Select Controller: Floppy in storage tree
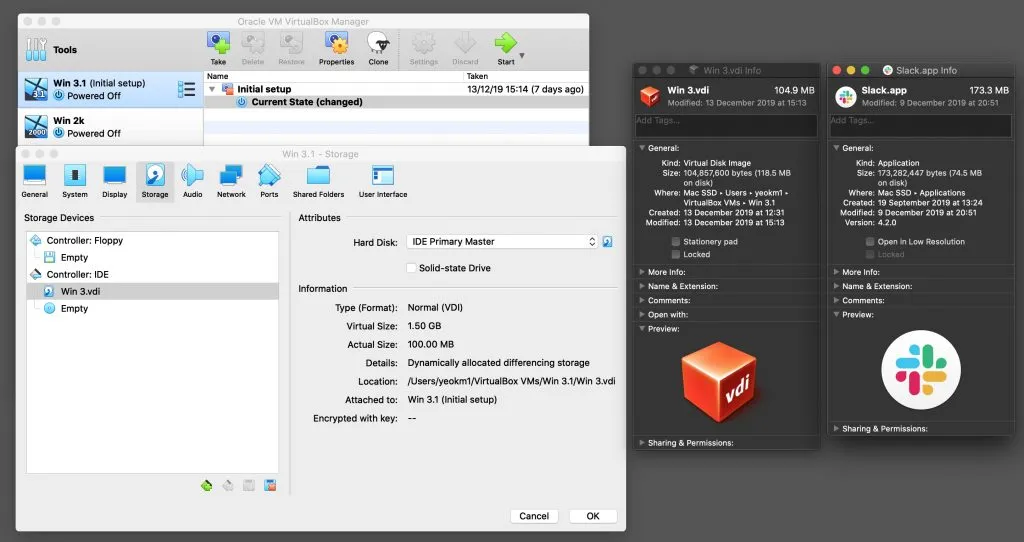Screen dimensions: 1024x542 tap(152, 240)
